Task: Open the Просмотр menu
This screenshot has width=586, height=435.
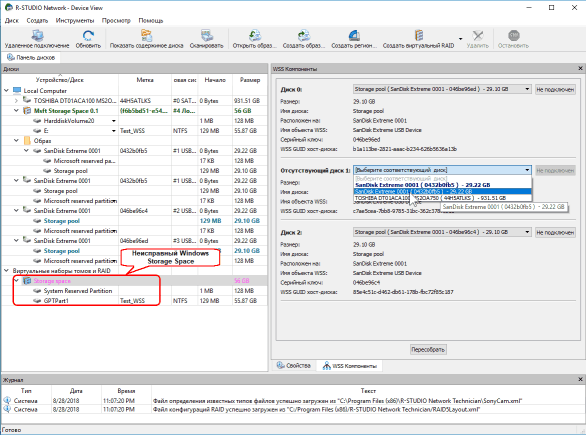Action: (x=116, y=21)
